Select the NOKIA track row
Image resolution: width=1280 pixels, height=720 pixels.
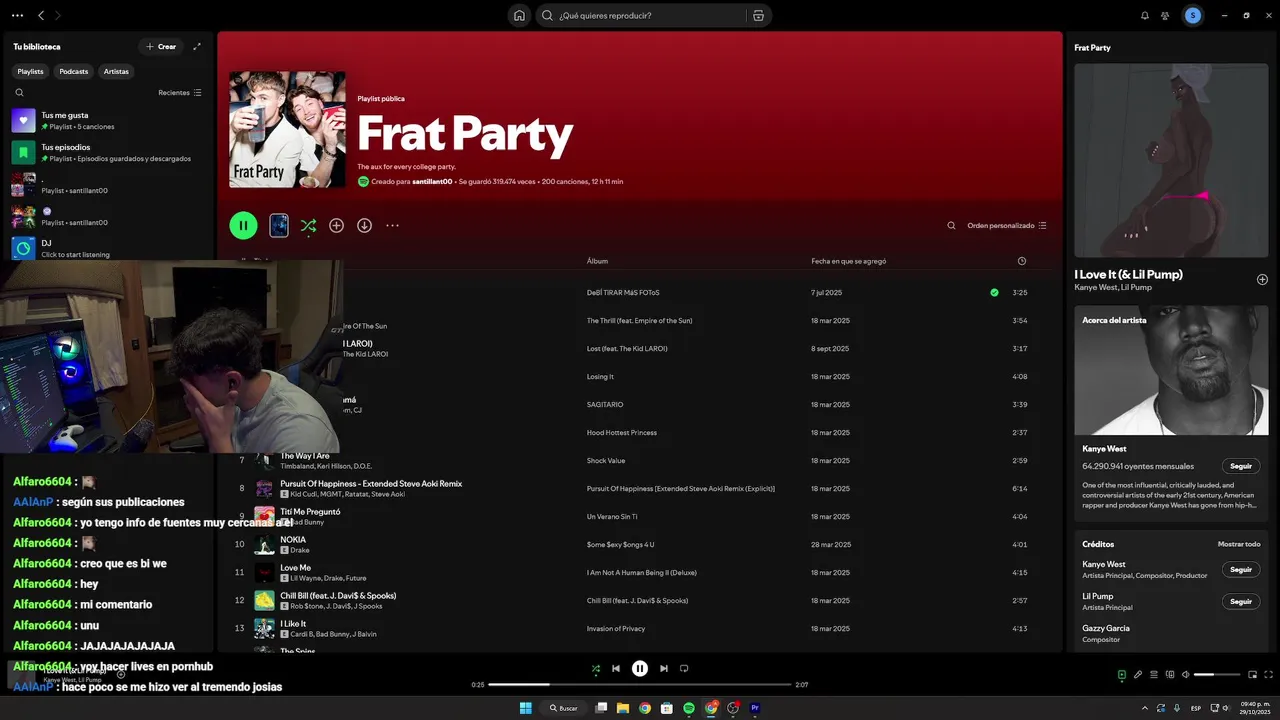tap(640, 544)
